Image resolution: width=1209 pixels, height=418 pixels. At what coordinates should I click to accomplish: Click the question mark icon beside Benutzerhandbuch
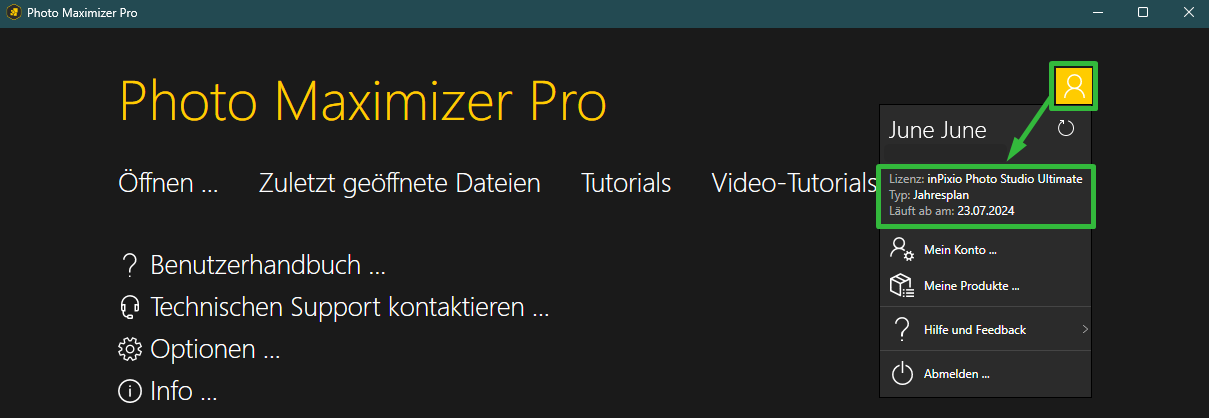[128, 265]
